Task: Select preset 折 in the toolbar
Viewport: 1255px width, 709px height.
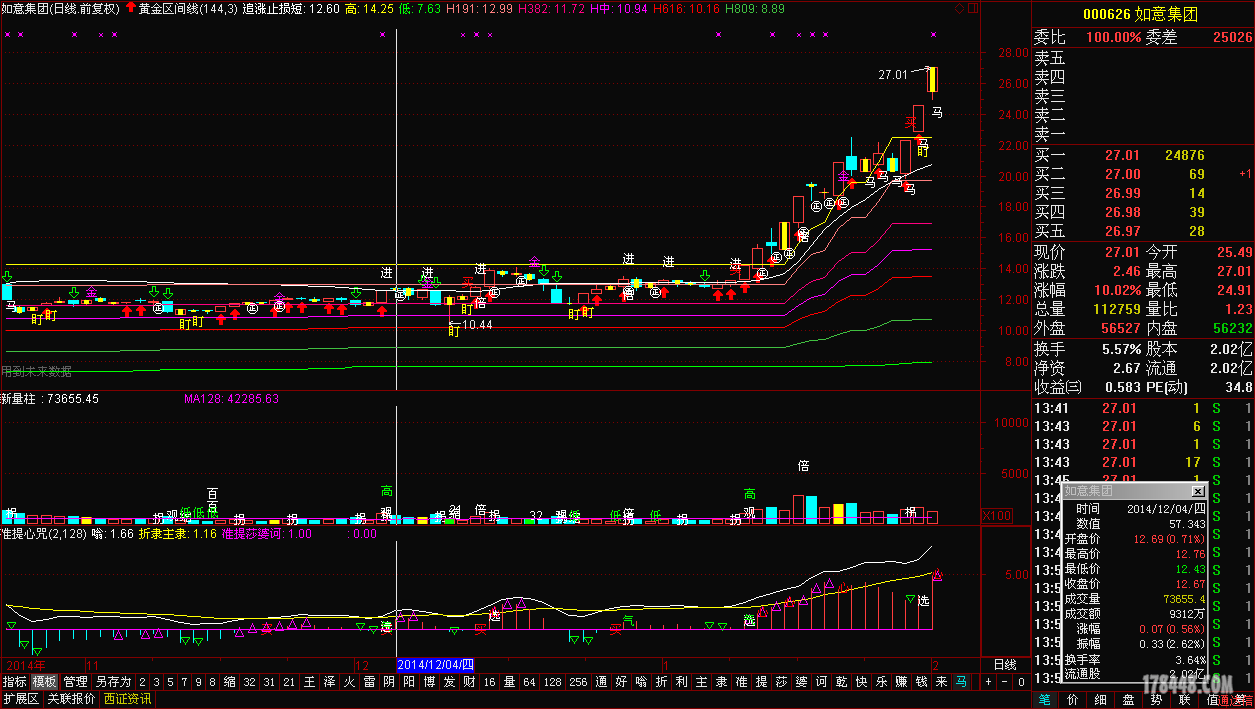Action: pos(661,681)
